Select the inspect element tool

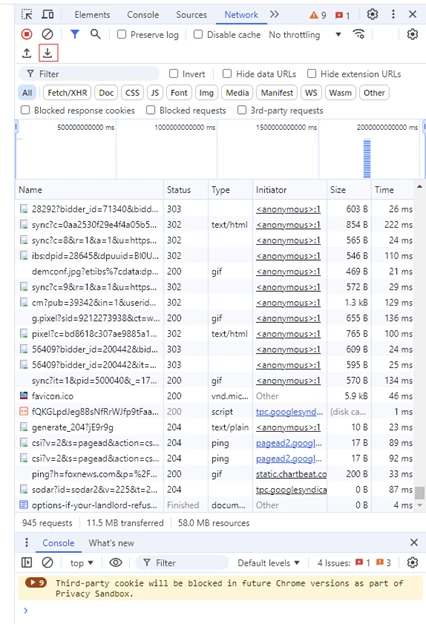(x=27, y=15)
